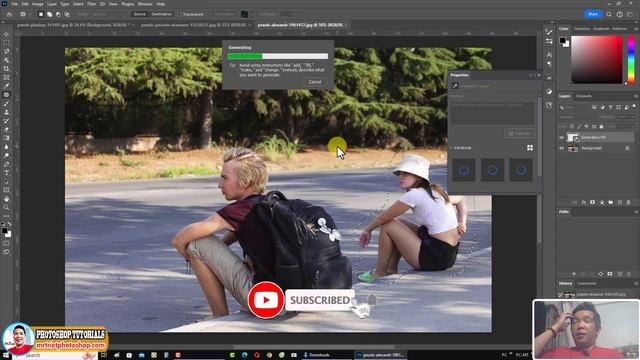The width and height of the screenshot is (640, 360).
Task: Click the Use Pattern button
Action: tap(224, 14)
